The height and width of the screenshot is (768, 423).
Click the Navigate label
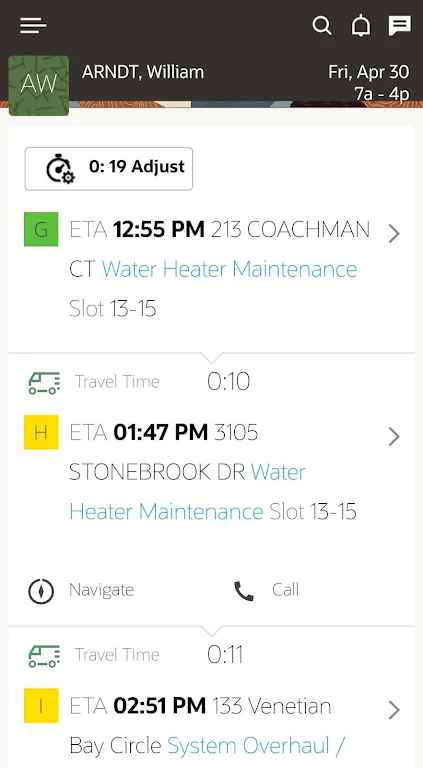point(101,590)
